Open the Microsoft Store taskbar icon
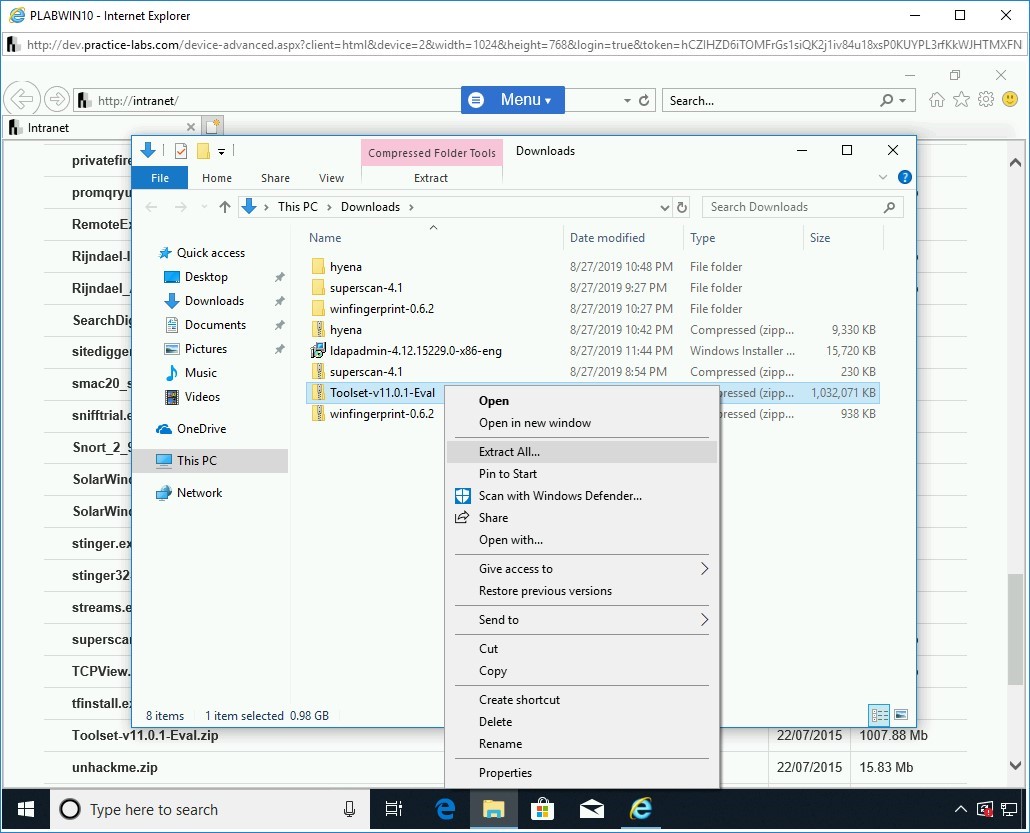Image resolution: width=1030 pixels, height=833 pixels. coord(542,809)
